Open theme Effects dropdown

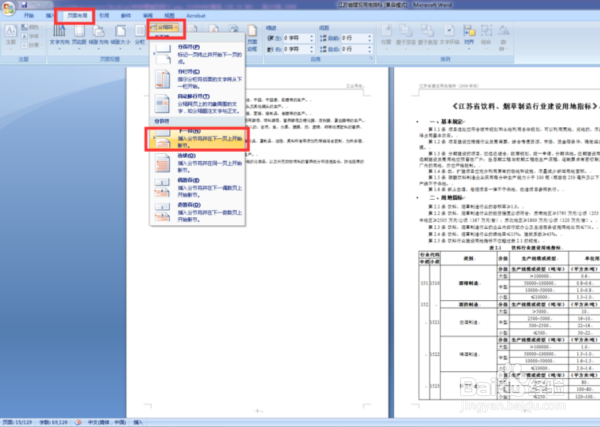(31, 45)
